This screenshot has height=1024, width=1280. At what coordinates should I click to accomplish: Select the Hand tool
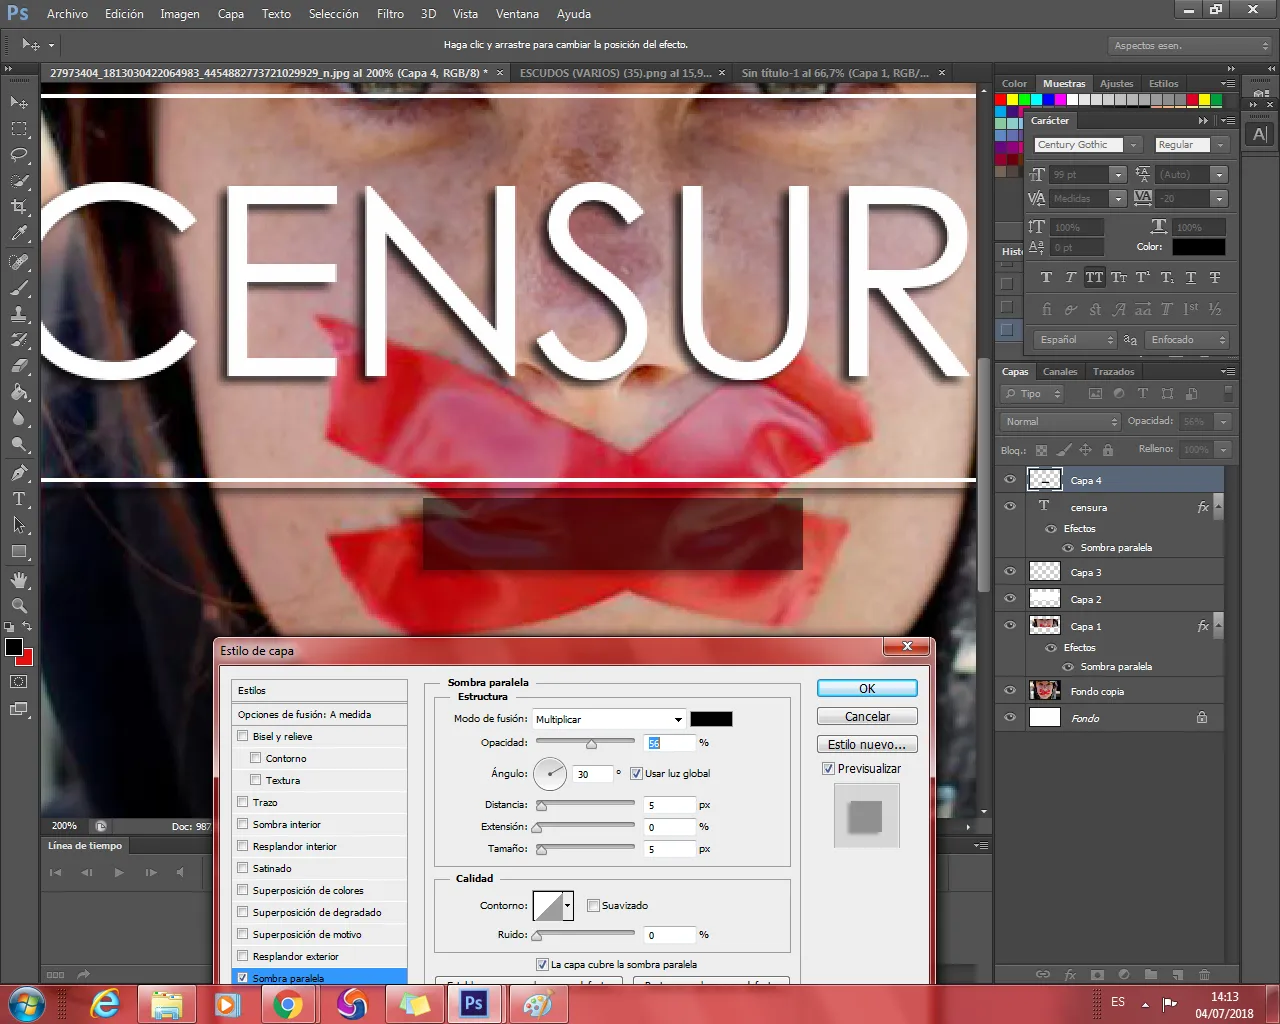click(x=19, y=580)
